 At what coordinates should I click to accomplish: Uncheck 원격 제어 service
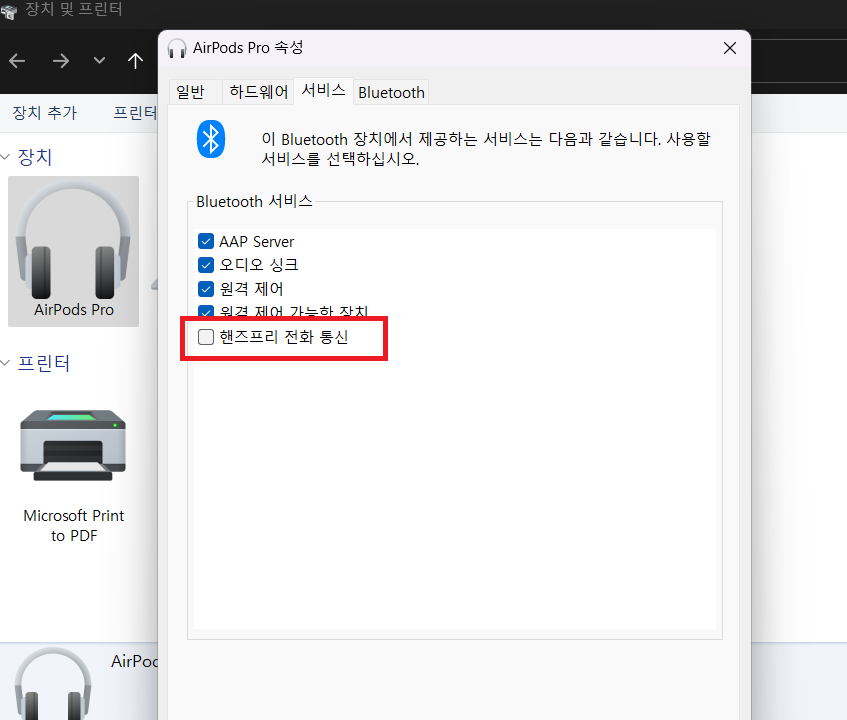[206, 289]
